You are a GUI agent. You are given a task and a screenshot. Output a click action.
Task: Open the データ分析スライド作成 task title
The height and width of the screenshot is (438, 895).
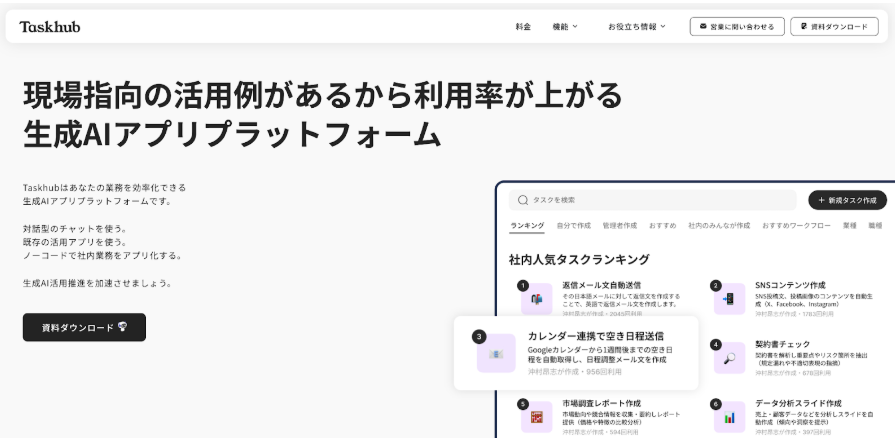(799, 403)
